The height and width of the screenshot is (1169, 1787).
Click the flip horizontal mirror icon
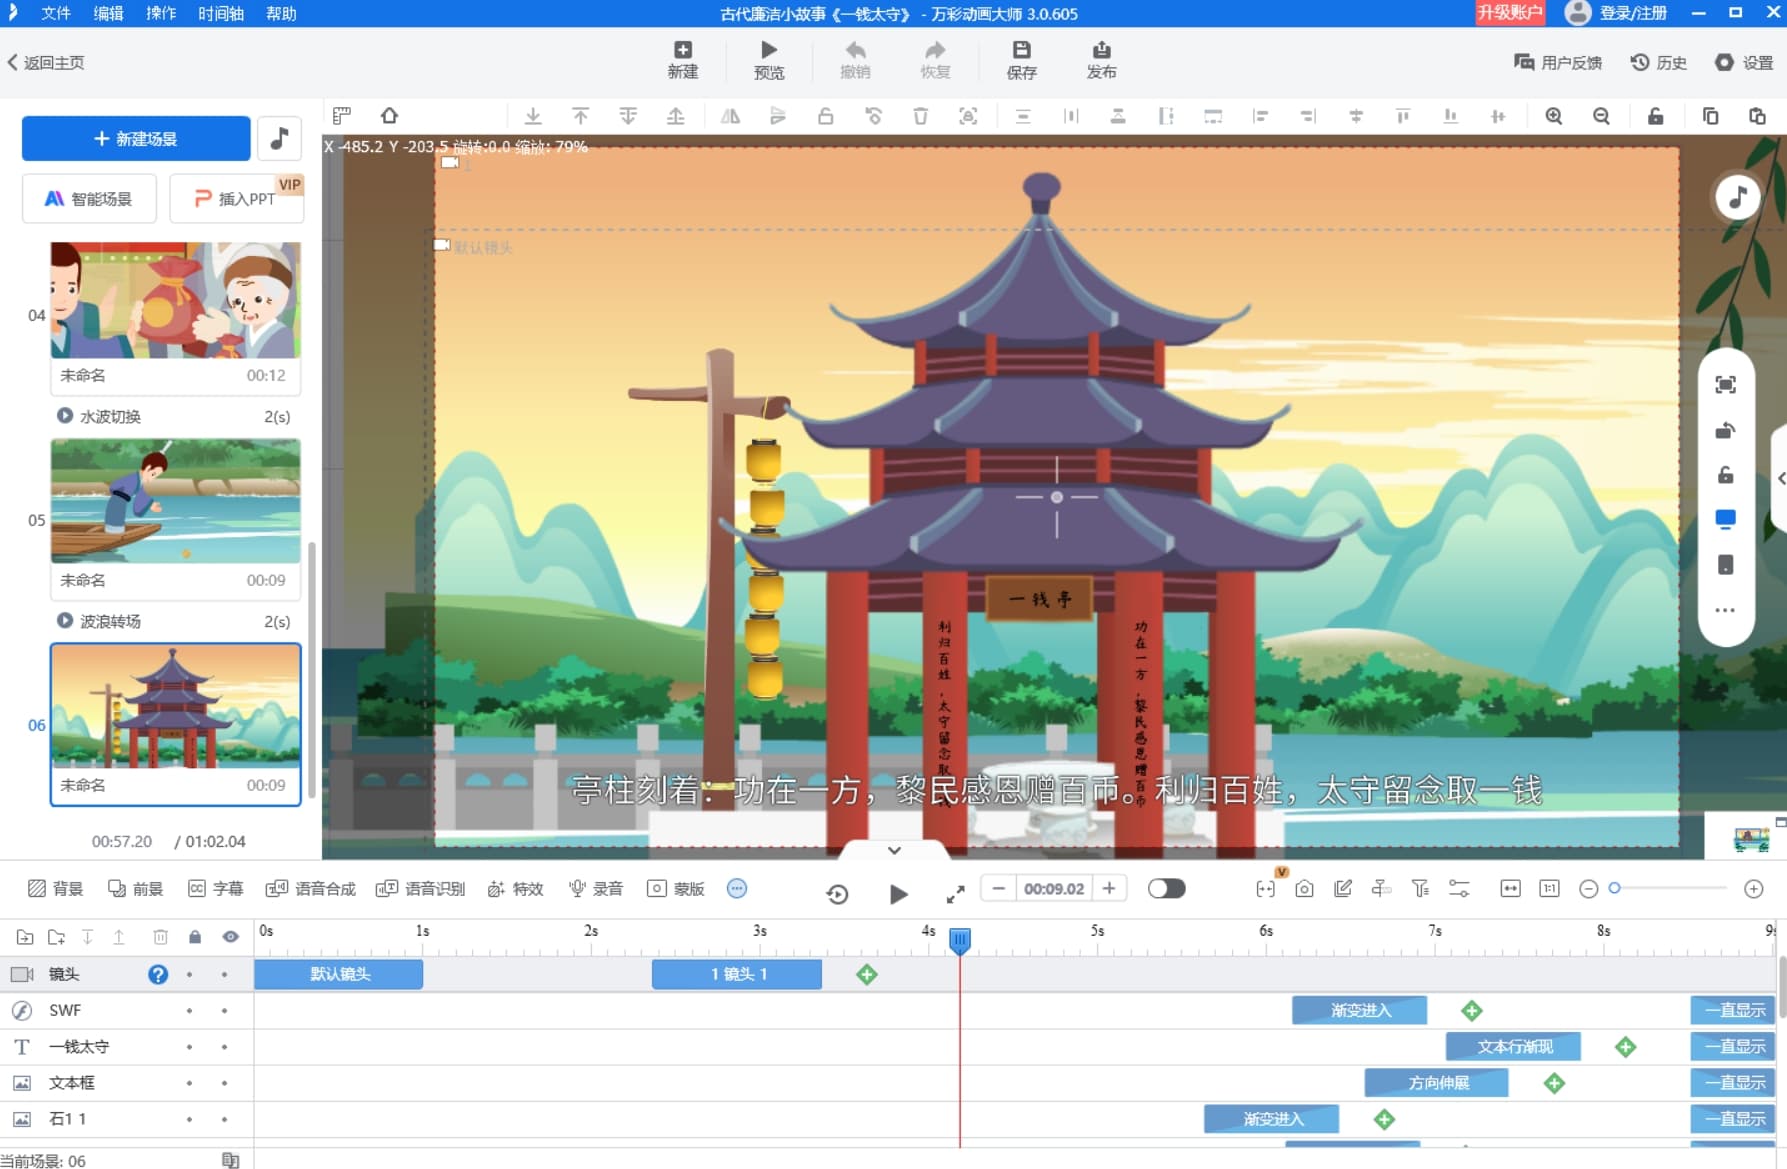[x=730, y=116]
